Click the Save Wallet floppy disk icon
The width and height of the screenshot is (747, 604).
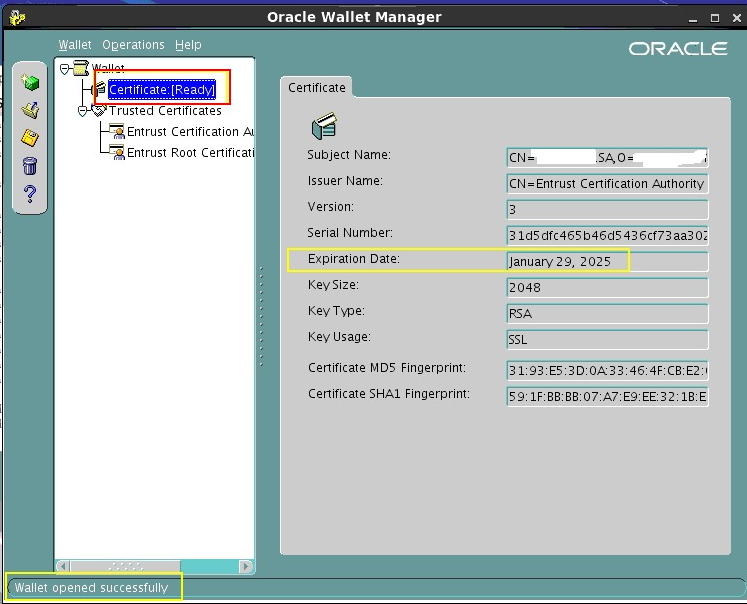pos(30,138)
